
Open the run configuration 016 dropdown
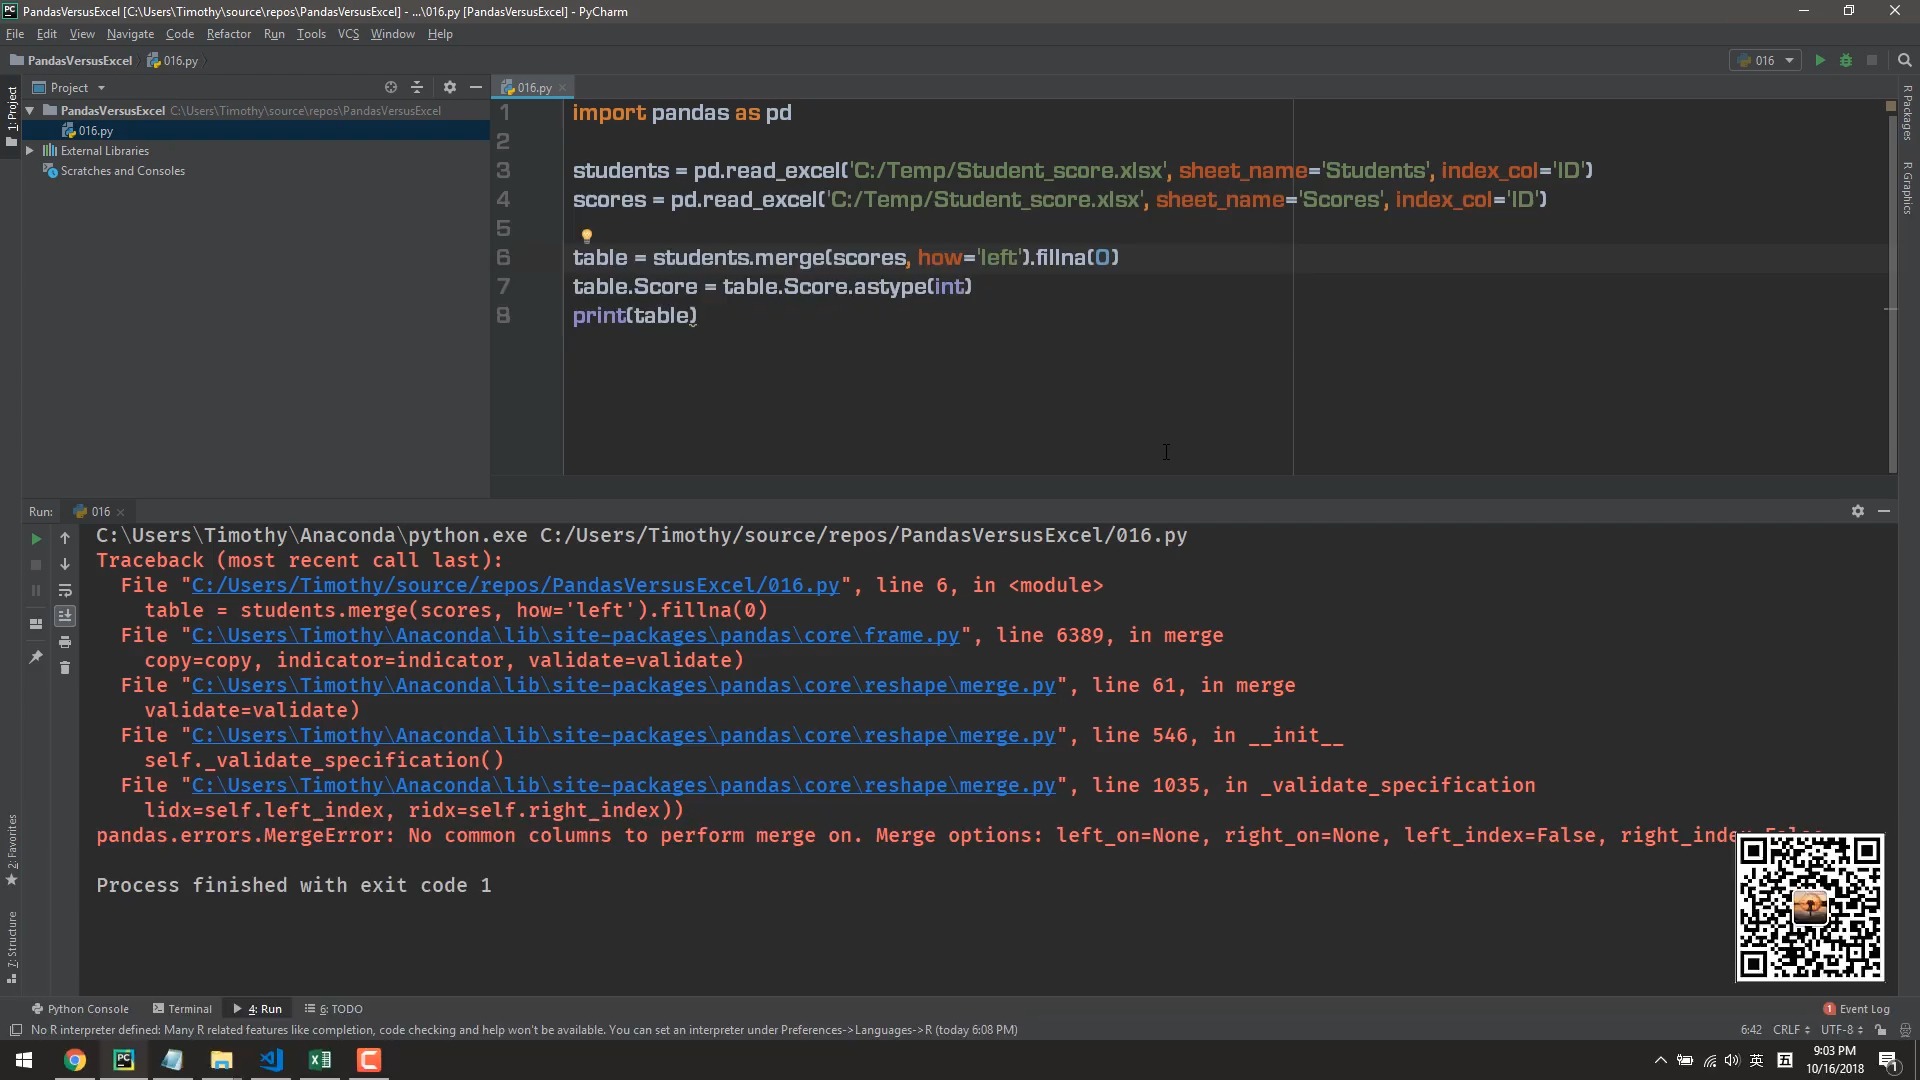tap(1764, 60)
